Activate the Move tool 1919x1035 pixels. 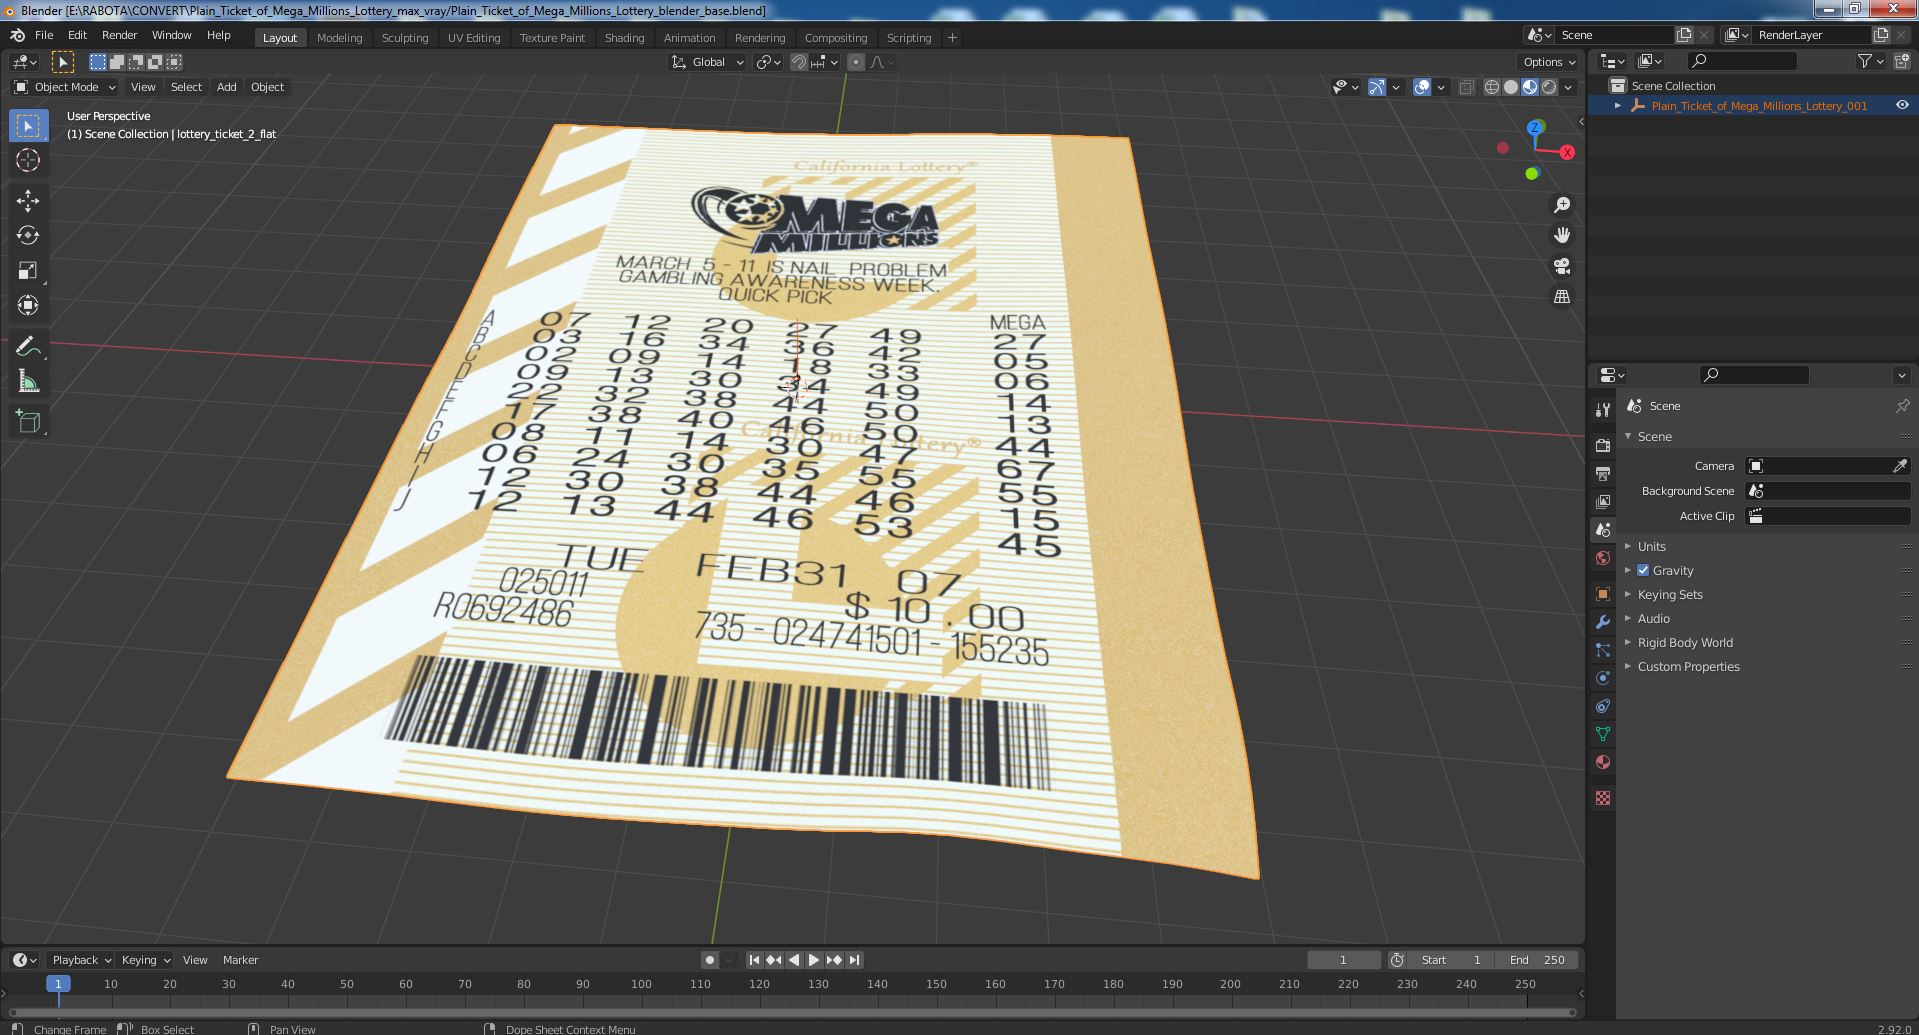coord(28,200)
